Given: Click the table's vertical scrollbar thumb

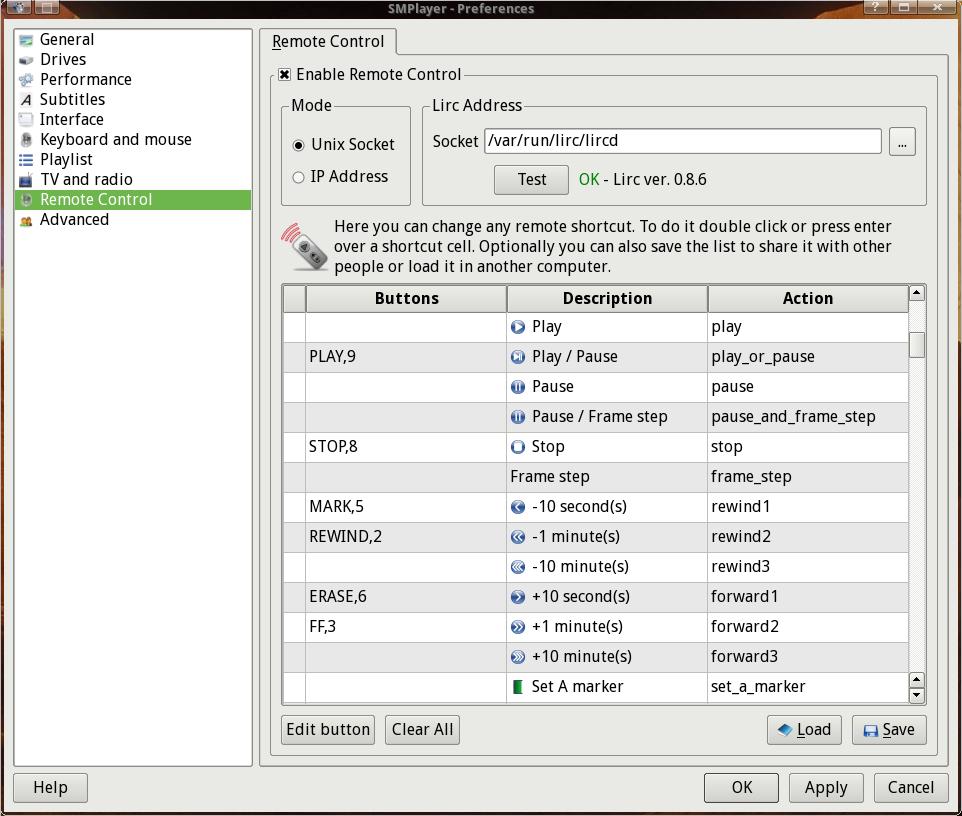Looking at the screenshot, I should click(x=917, y=345).
